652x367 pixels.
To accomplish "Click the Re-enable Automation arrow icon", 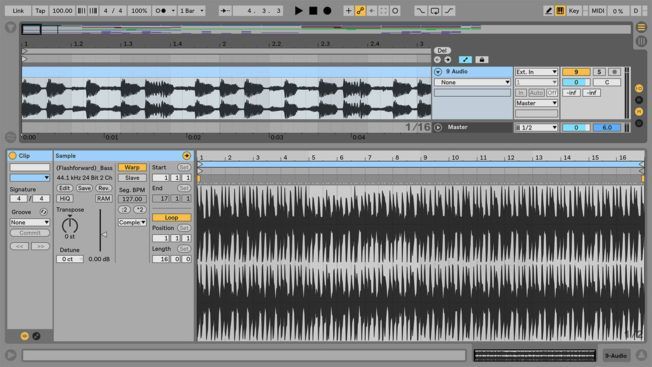I will point(372,11).
